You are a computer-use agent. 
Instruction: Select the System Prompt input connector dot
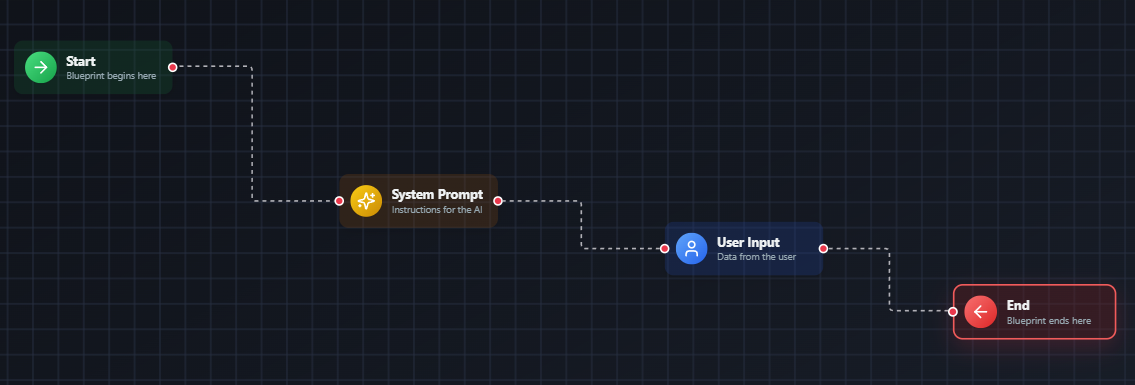tap(339, 201)
